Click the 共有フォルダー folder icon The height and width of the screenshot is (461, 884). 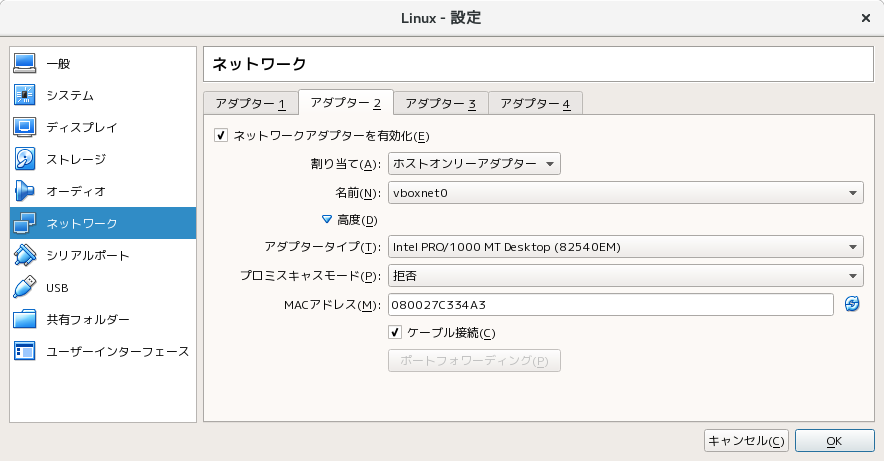click(x=25, y=320)
